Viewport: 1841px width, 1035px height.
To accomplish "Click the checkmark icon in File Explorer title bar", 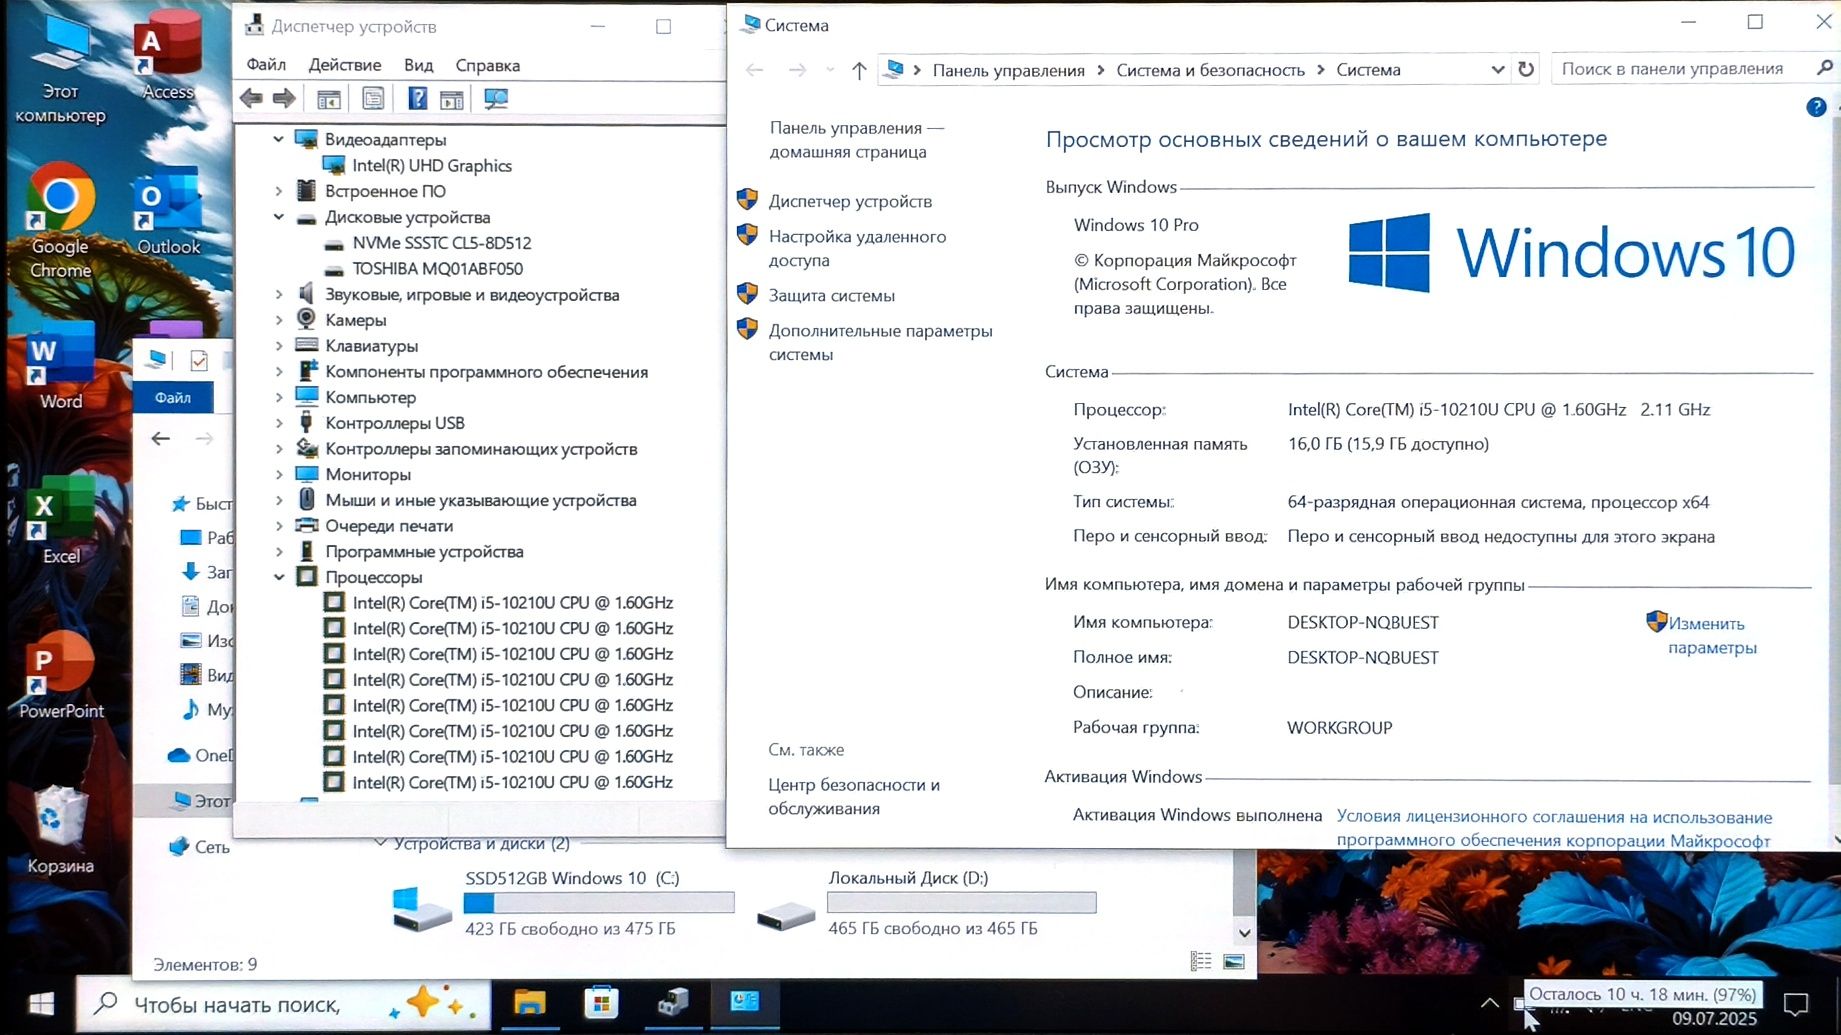I will (x=199, y=360).
